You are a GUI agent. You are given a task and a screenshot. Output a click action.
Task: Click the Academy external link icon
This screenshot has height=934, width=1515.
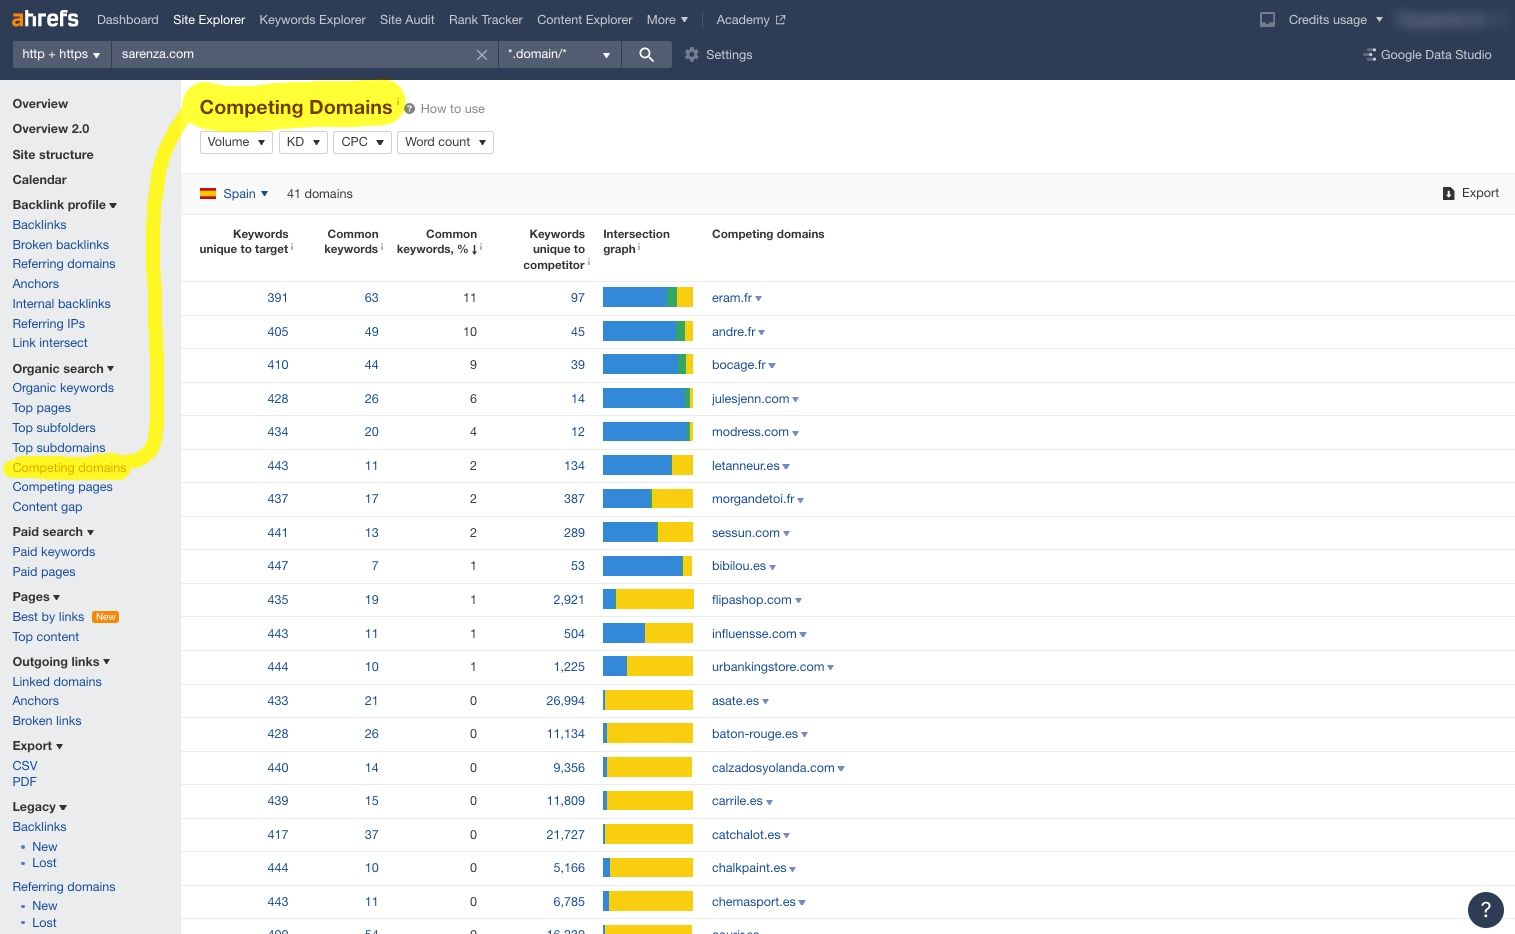(x=780, y=20)
